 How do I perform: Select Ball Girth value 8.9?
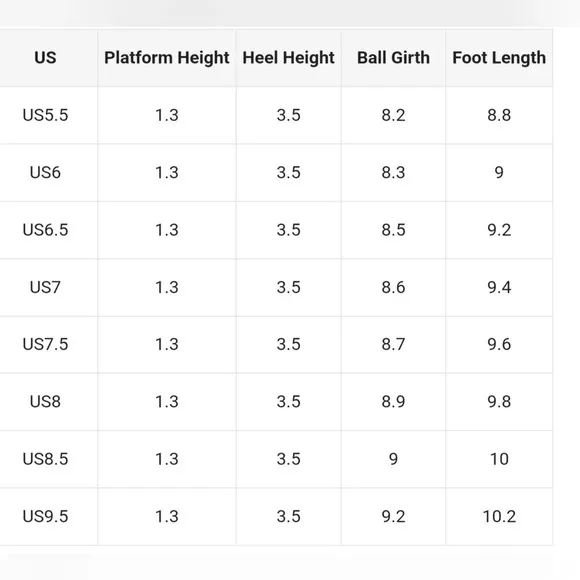393,401
